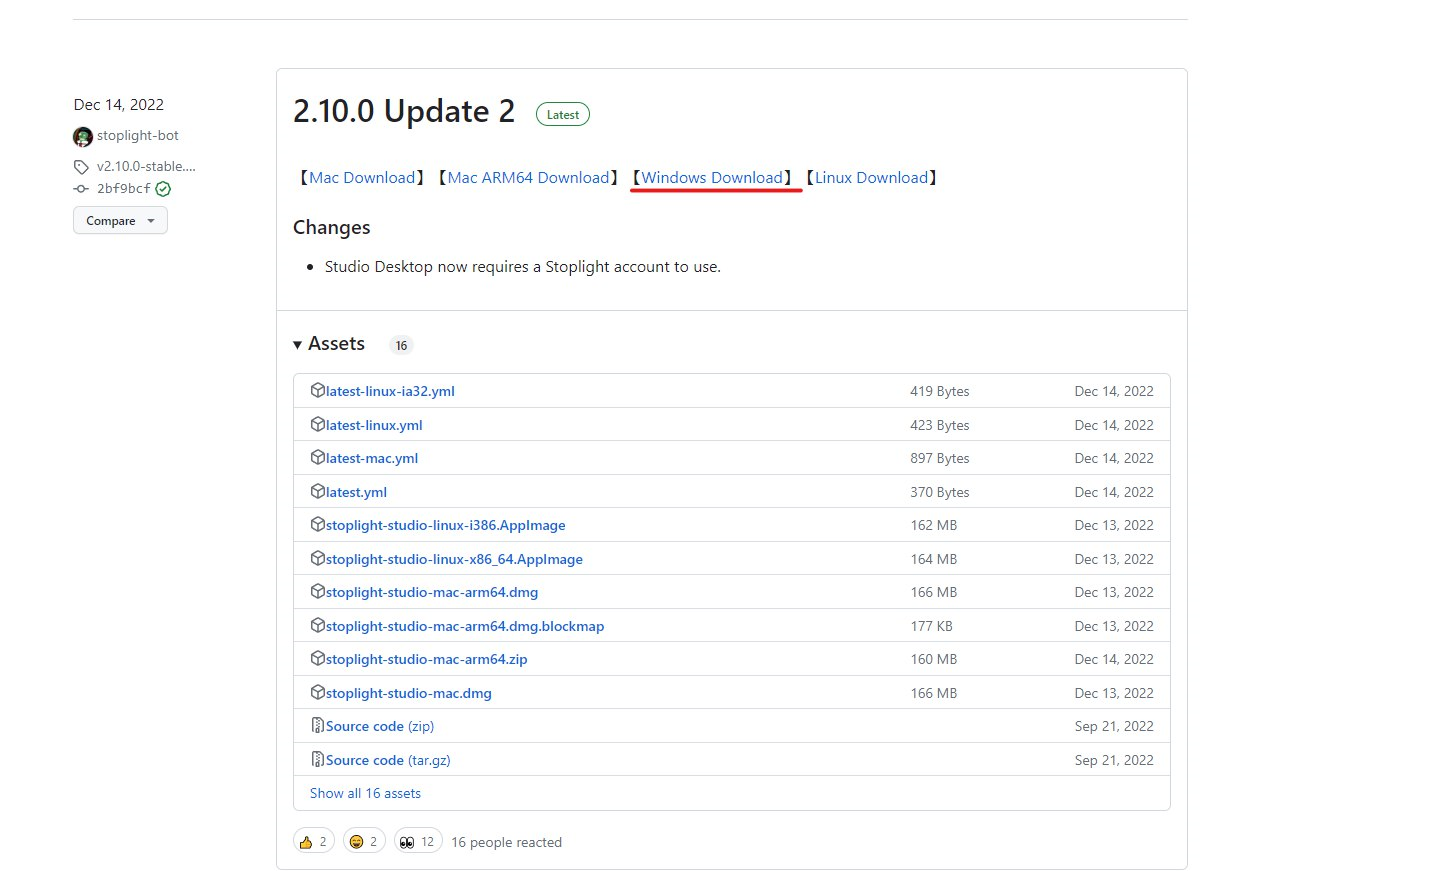Download stoplight-studio-mac-arm64.dmg
This screenshot has height=871, width=1437.
(x=432, y=592)
